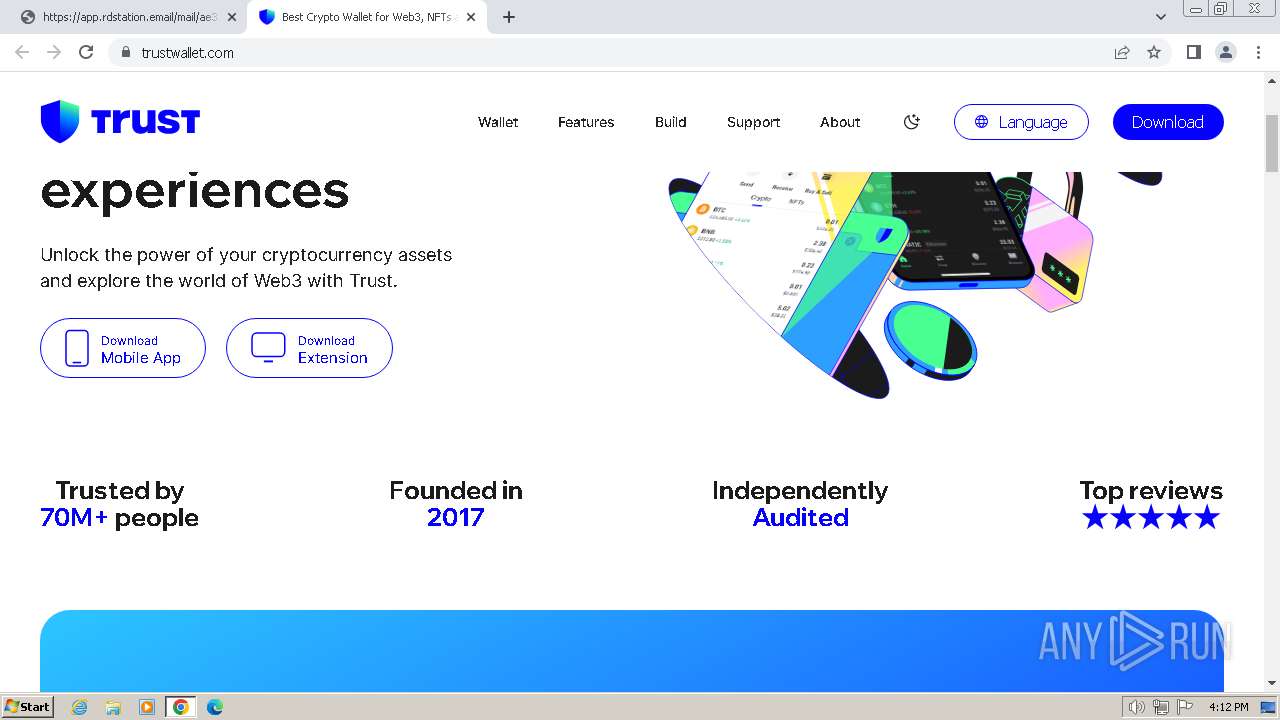Close the Best Crypto Wallet tab

click(x=471, y=17)
